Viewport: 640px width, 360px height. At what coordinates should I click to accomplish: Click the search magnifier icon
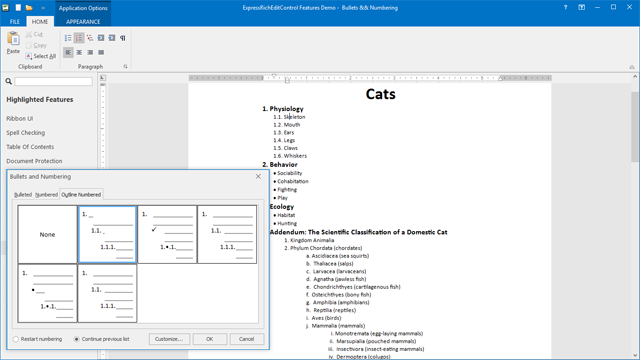tap(9, 81)
